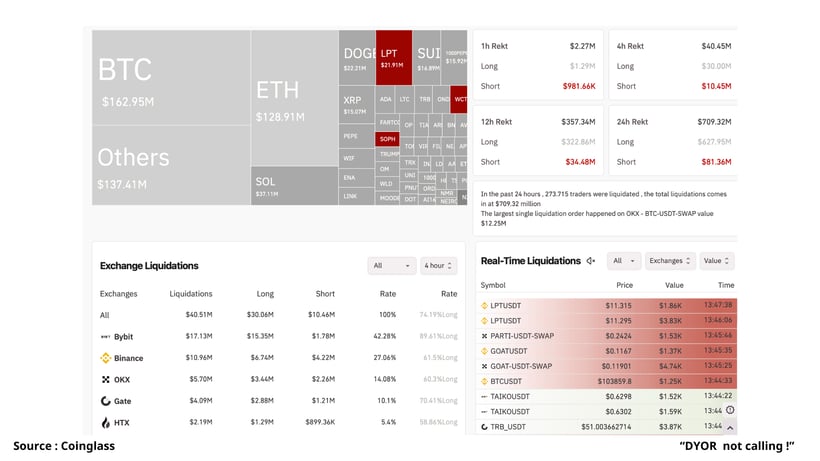
Task: Click the Binance exchange logo icon
Action: coord(106,358)
